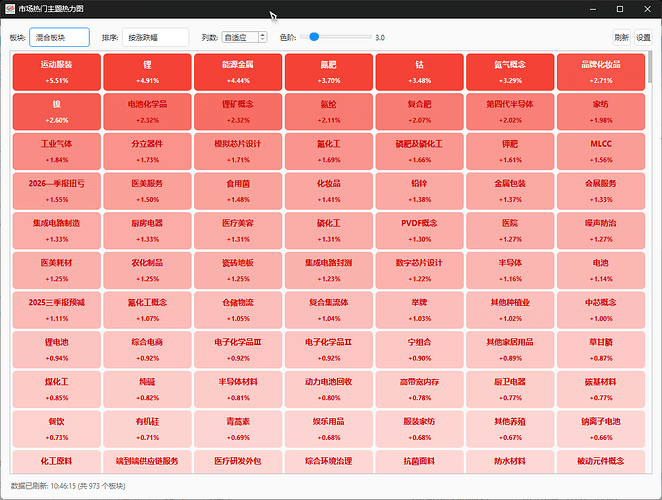Select the 金属包装 tile

510,191
